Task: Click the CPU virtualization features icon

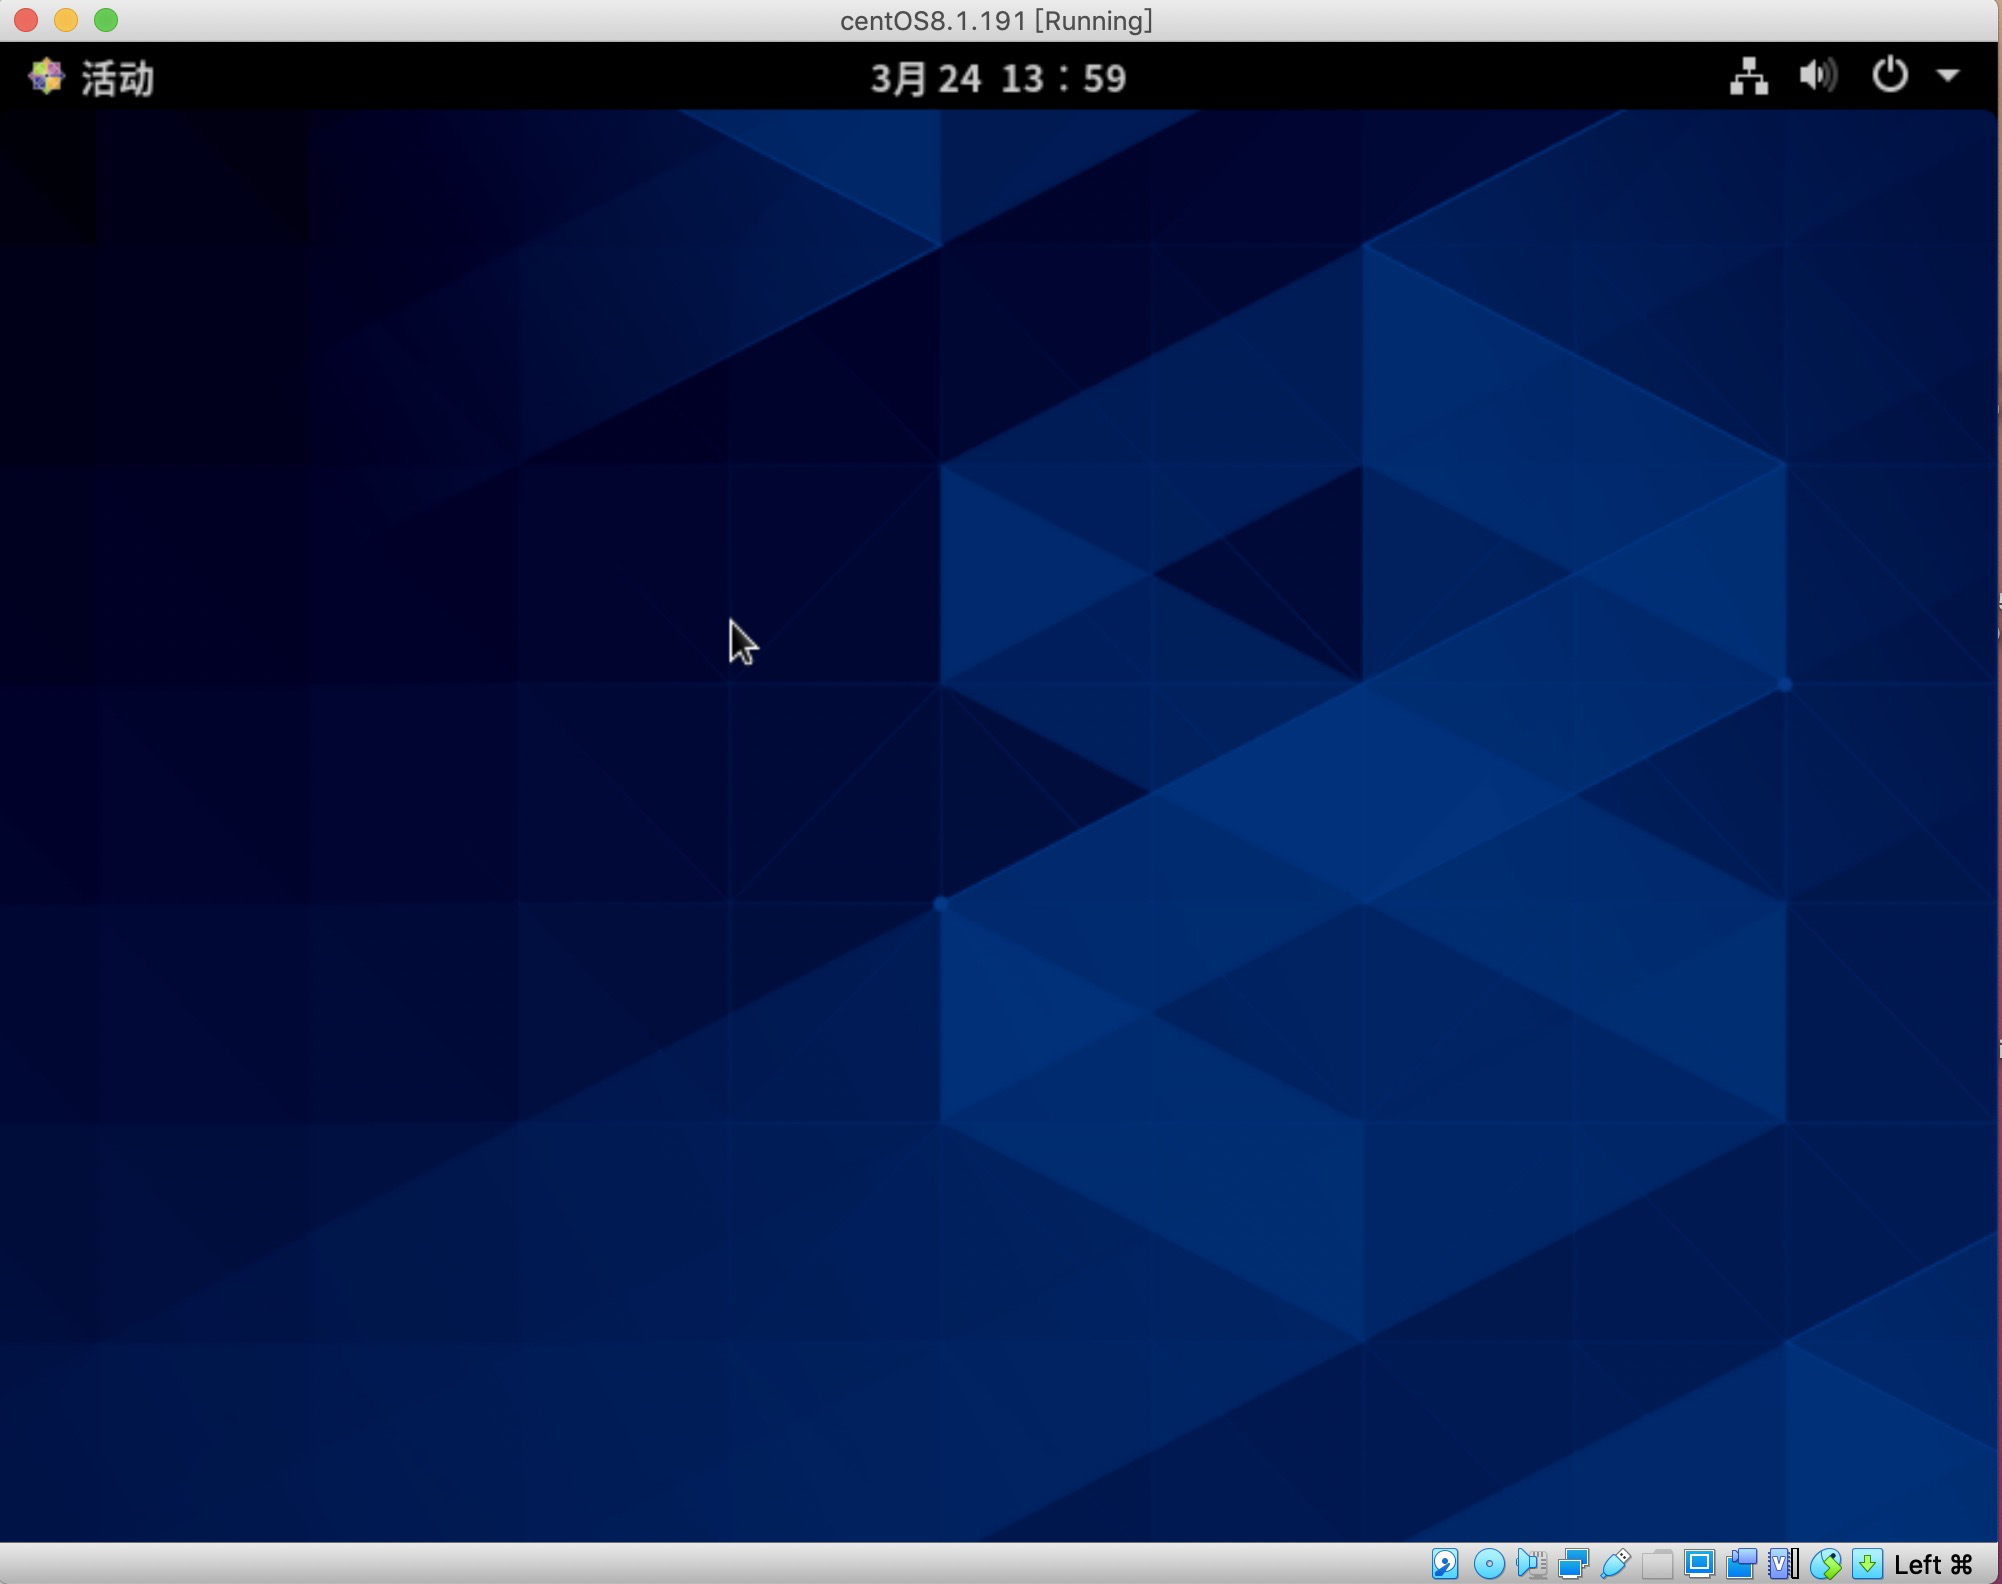Action: (1783, 1563)
